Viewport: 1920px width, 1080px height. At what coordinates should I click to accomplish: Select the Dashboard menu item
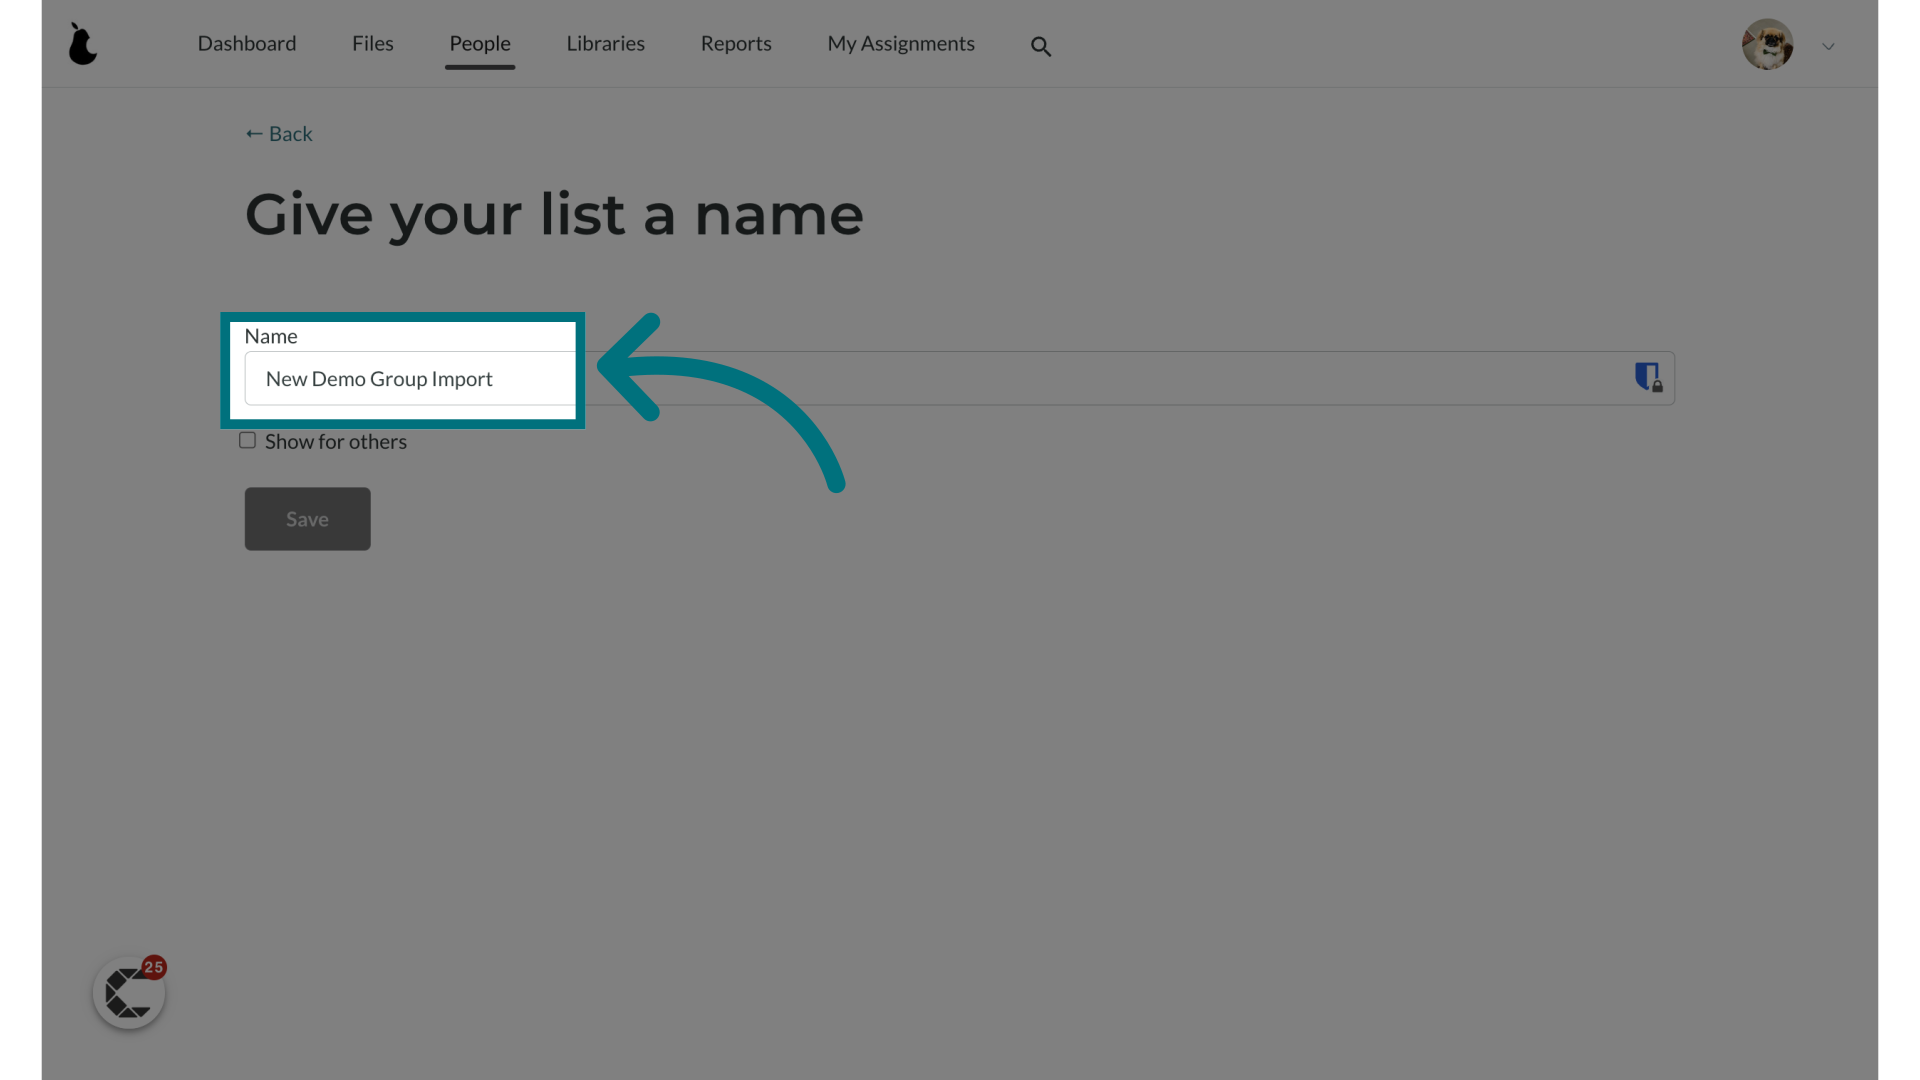[247, 42]
